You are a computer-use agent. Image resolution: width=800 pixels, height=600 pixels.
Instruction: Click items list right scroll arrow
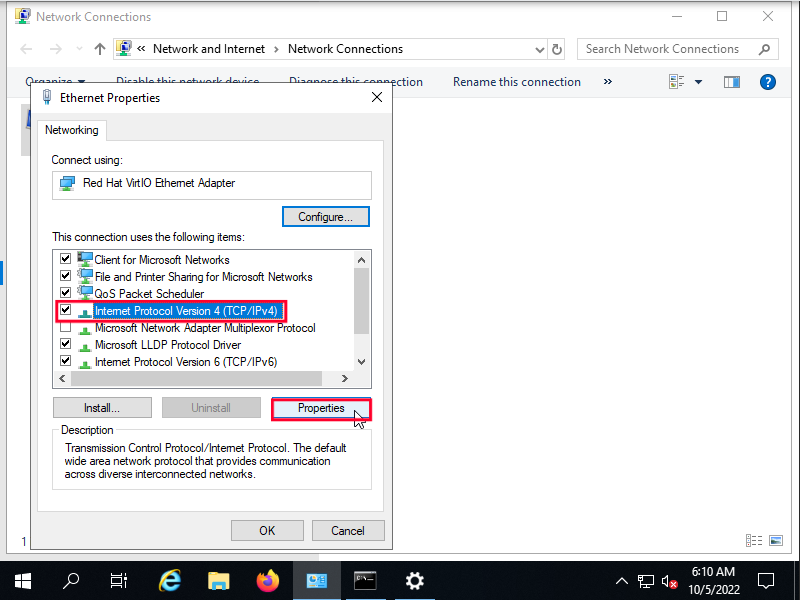pyautogui.click(x=345, y=378)
